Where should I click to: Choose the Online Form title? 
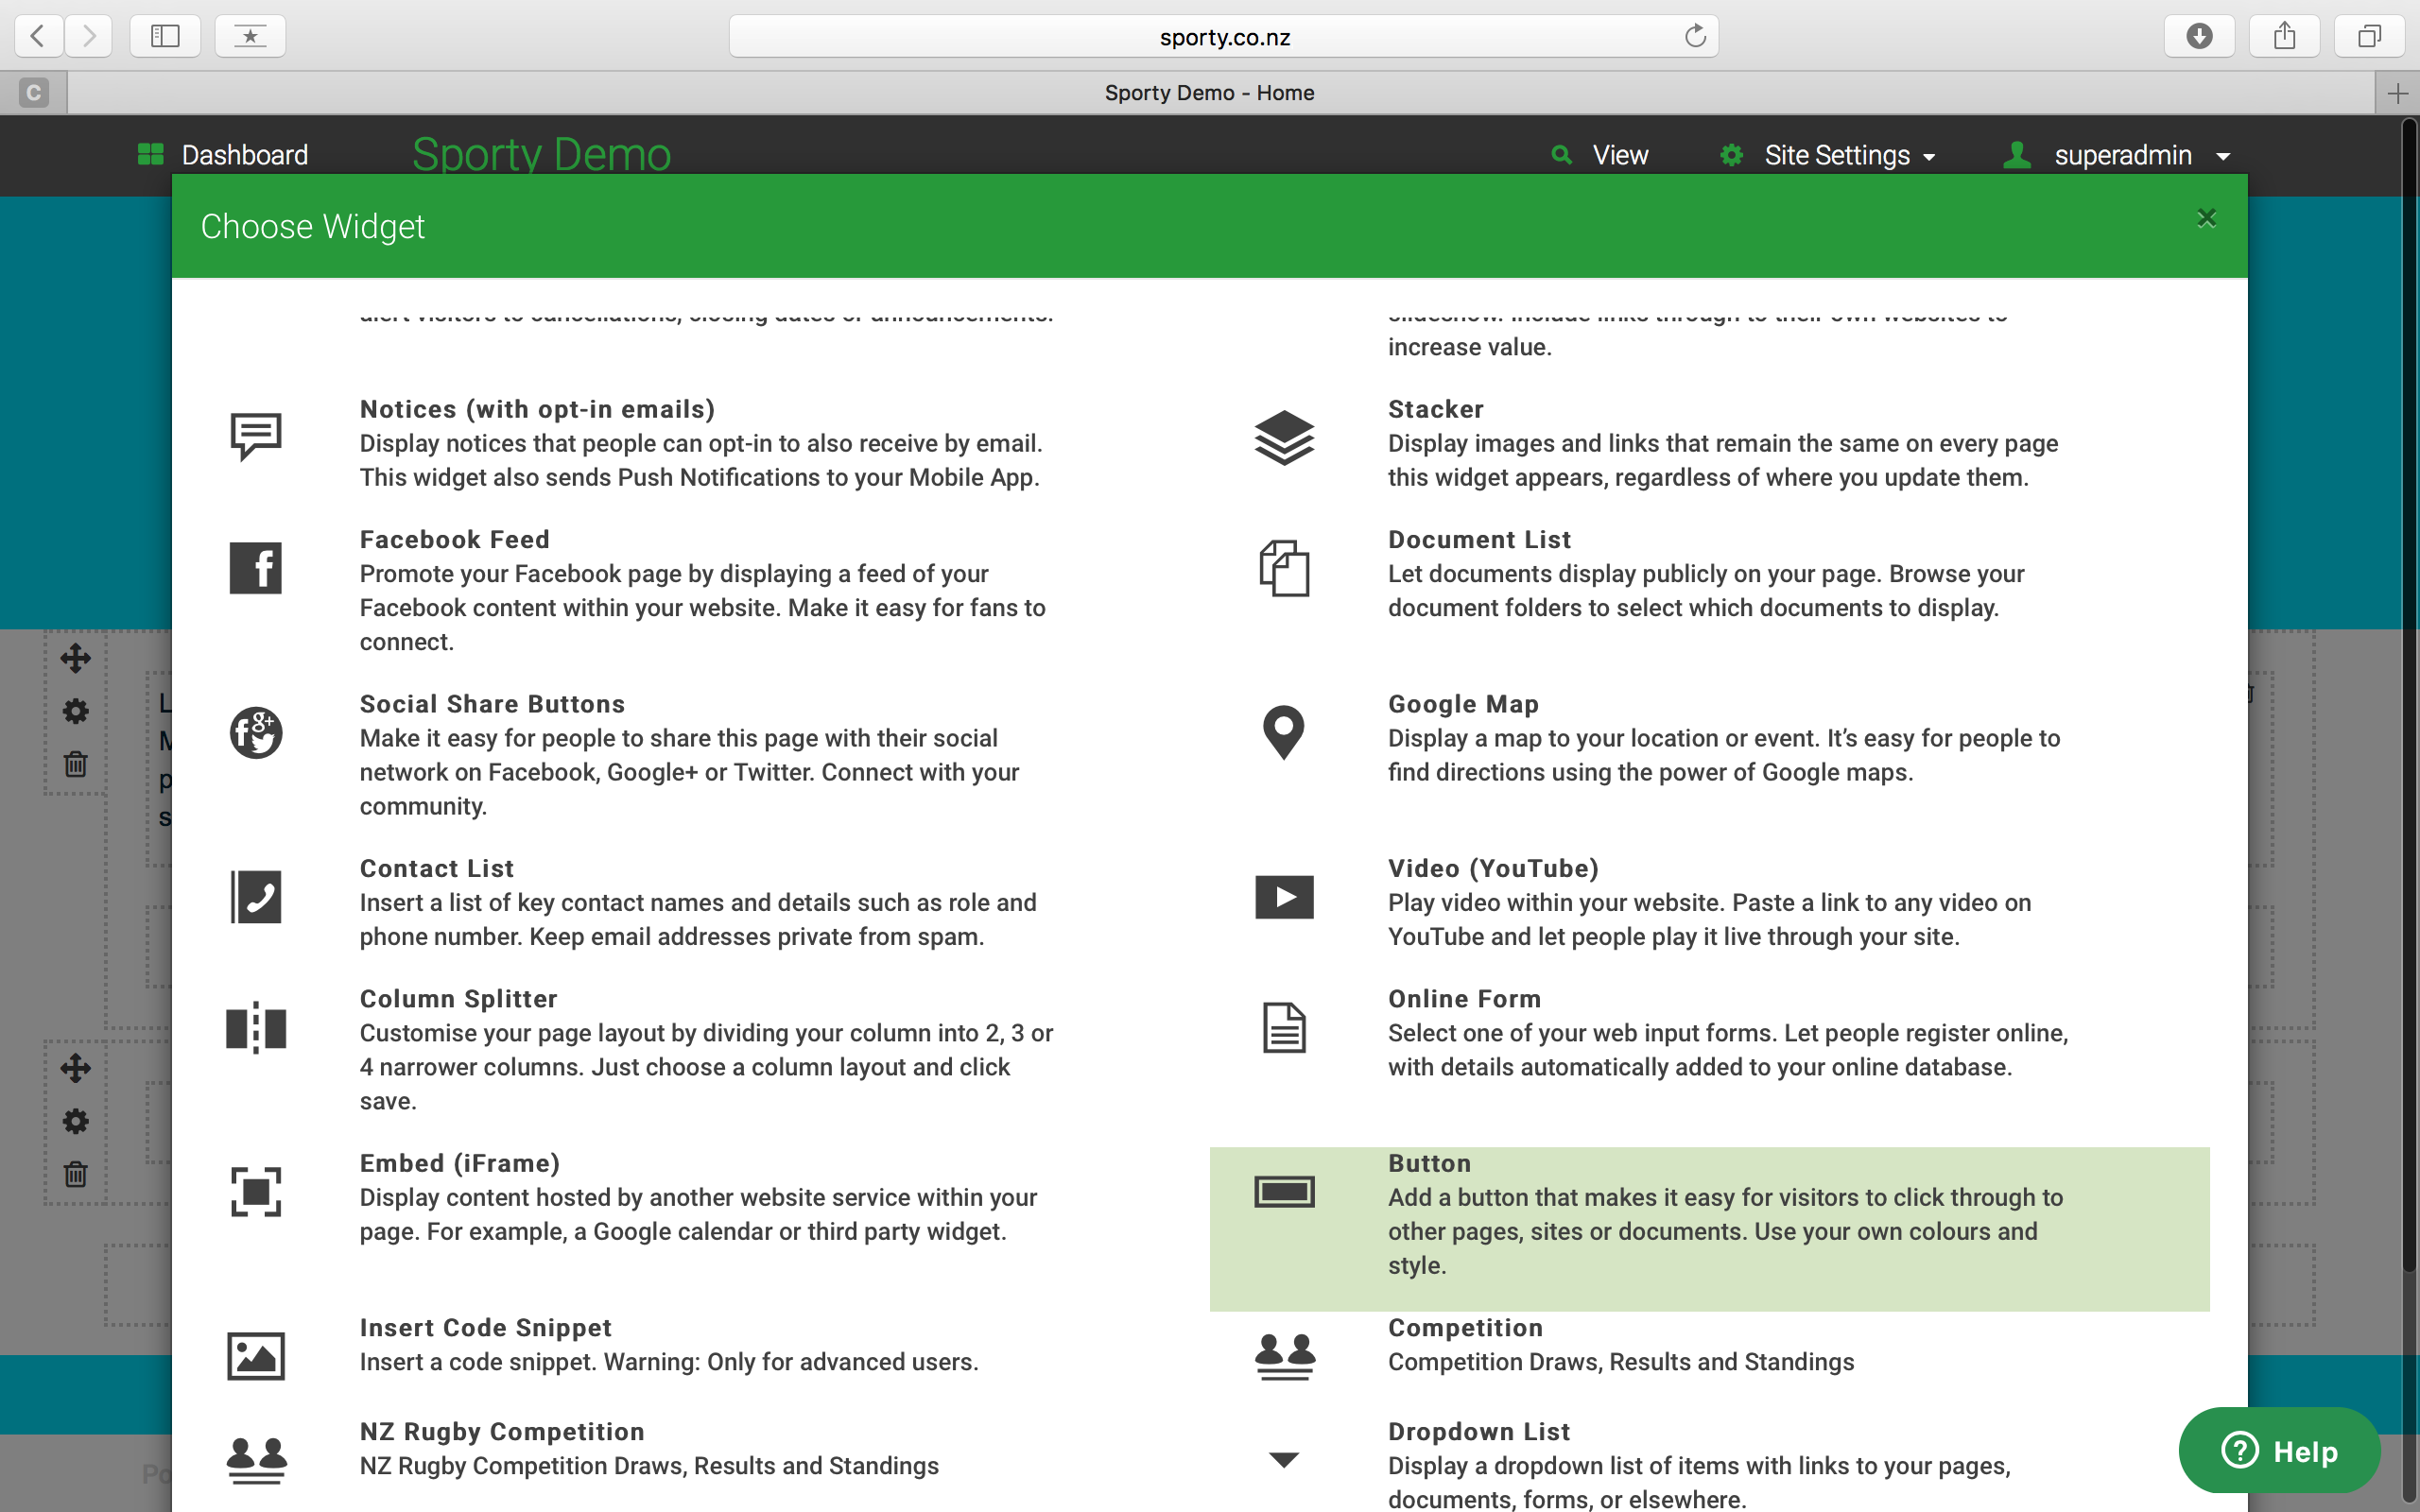pyautogui.click(x=1464, y=999)
